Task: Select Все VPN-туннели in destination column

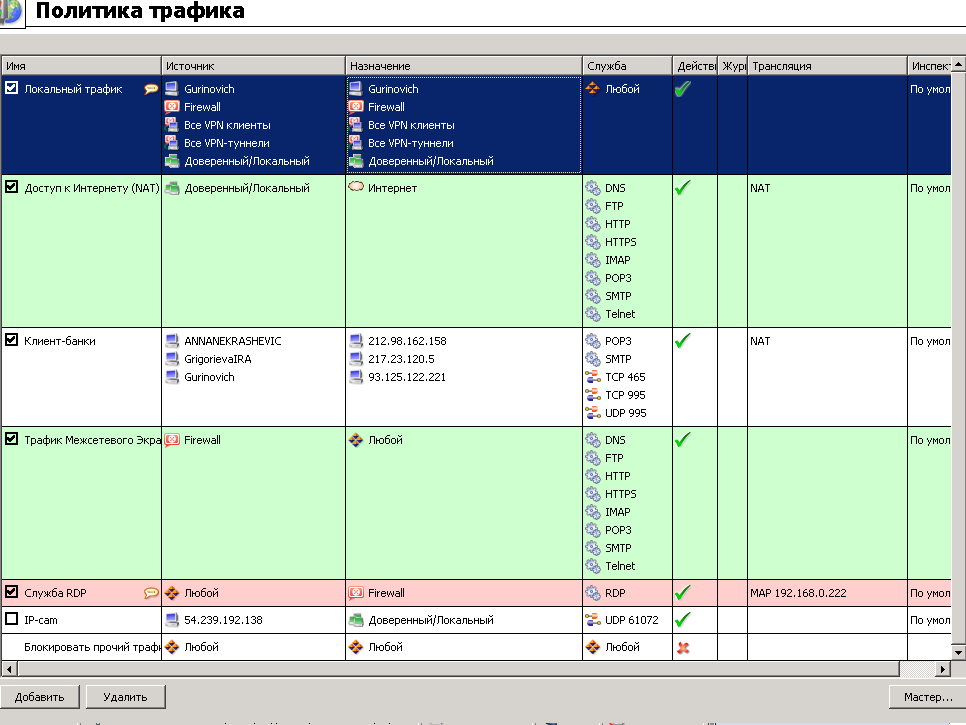Action: (x=411, y=142)
